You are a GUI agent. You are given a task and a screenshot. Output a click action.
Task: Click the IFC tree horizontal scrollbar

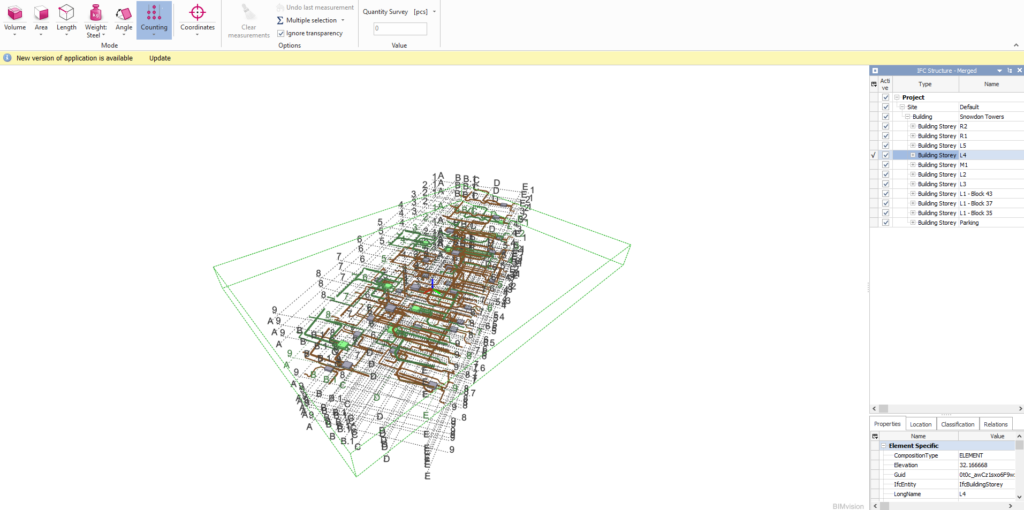[x=940, y=409]
